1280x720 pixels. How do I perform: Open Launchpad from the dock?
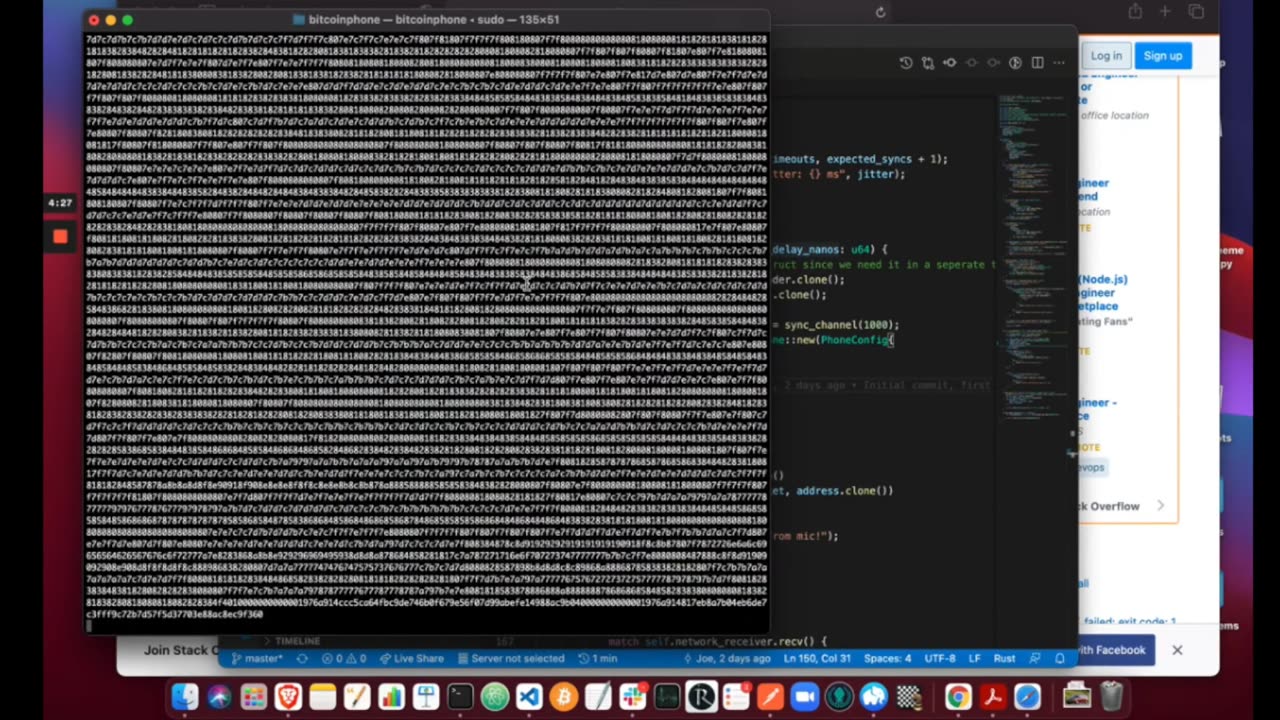(x=253, y=696)
